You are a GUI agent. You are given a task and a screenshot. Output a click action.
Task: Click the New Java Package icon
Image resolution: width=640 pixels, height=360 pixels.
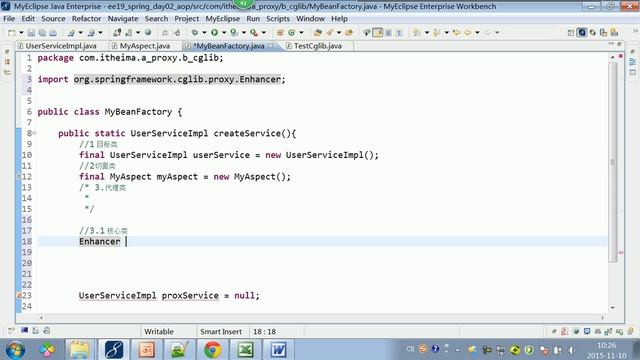coord(280,33)
